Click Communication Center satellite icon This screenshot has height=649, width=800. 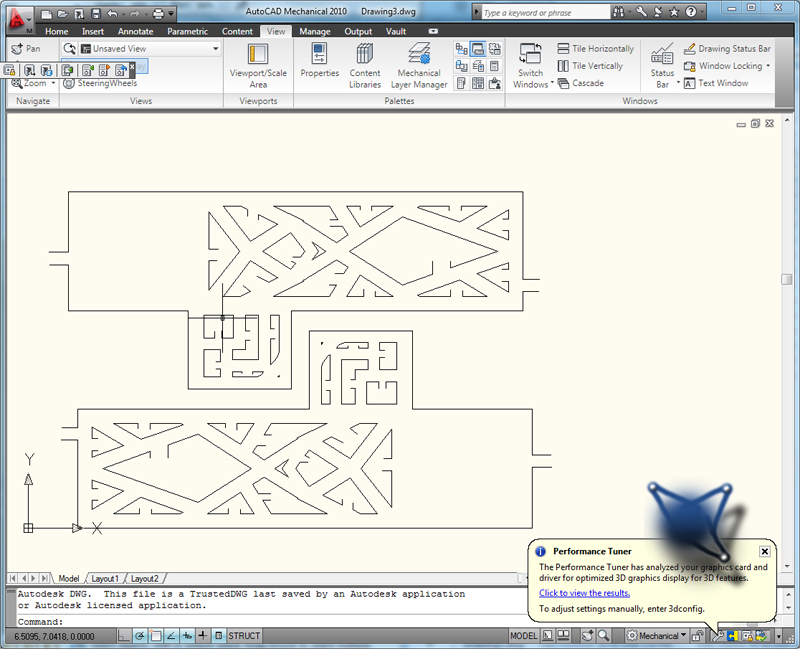click(658, 12)
